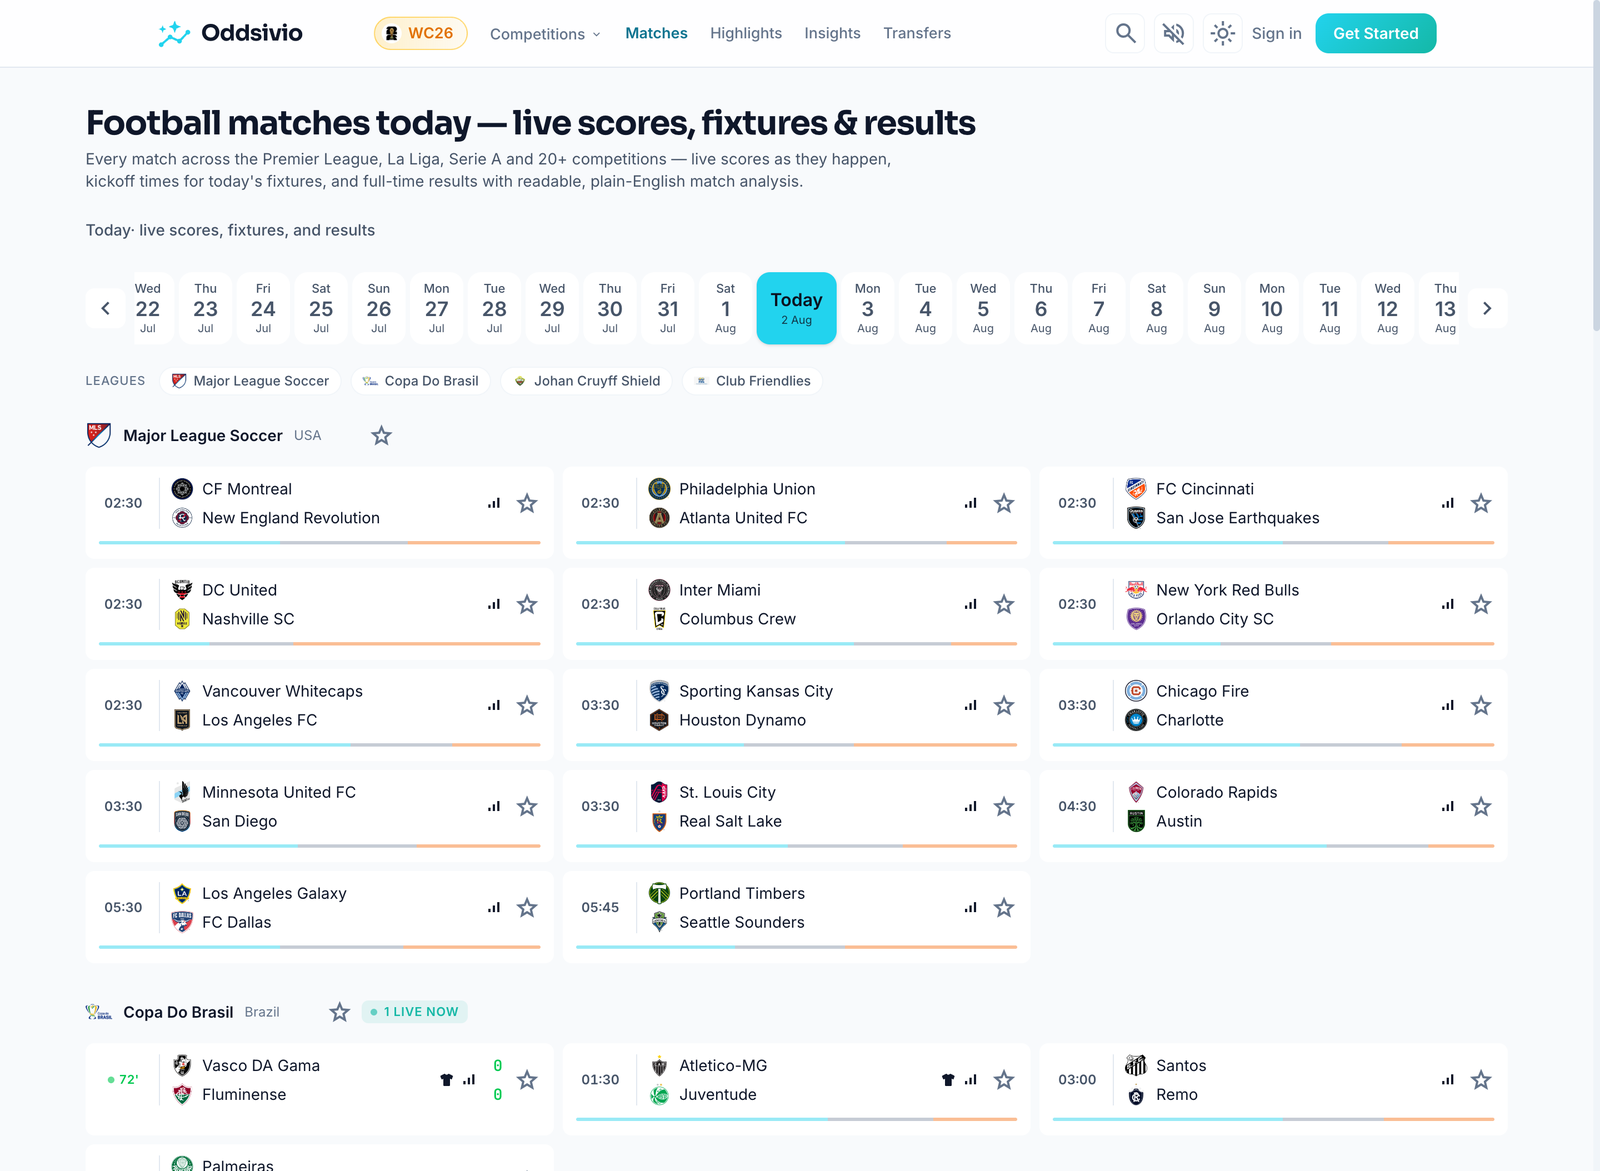This screenshot has width=1600, height=1171.
Task: Filter by Copa Do Brasil chip
Action: 420,381
